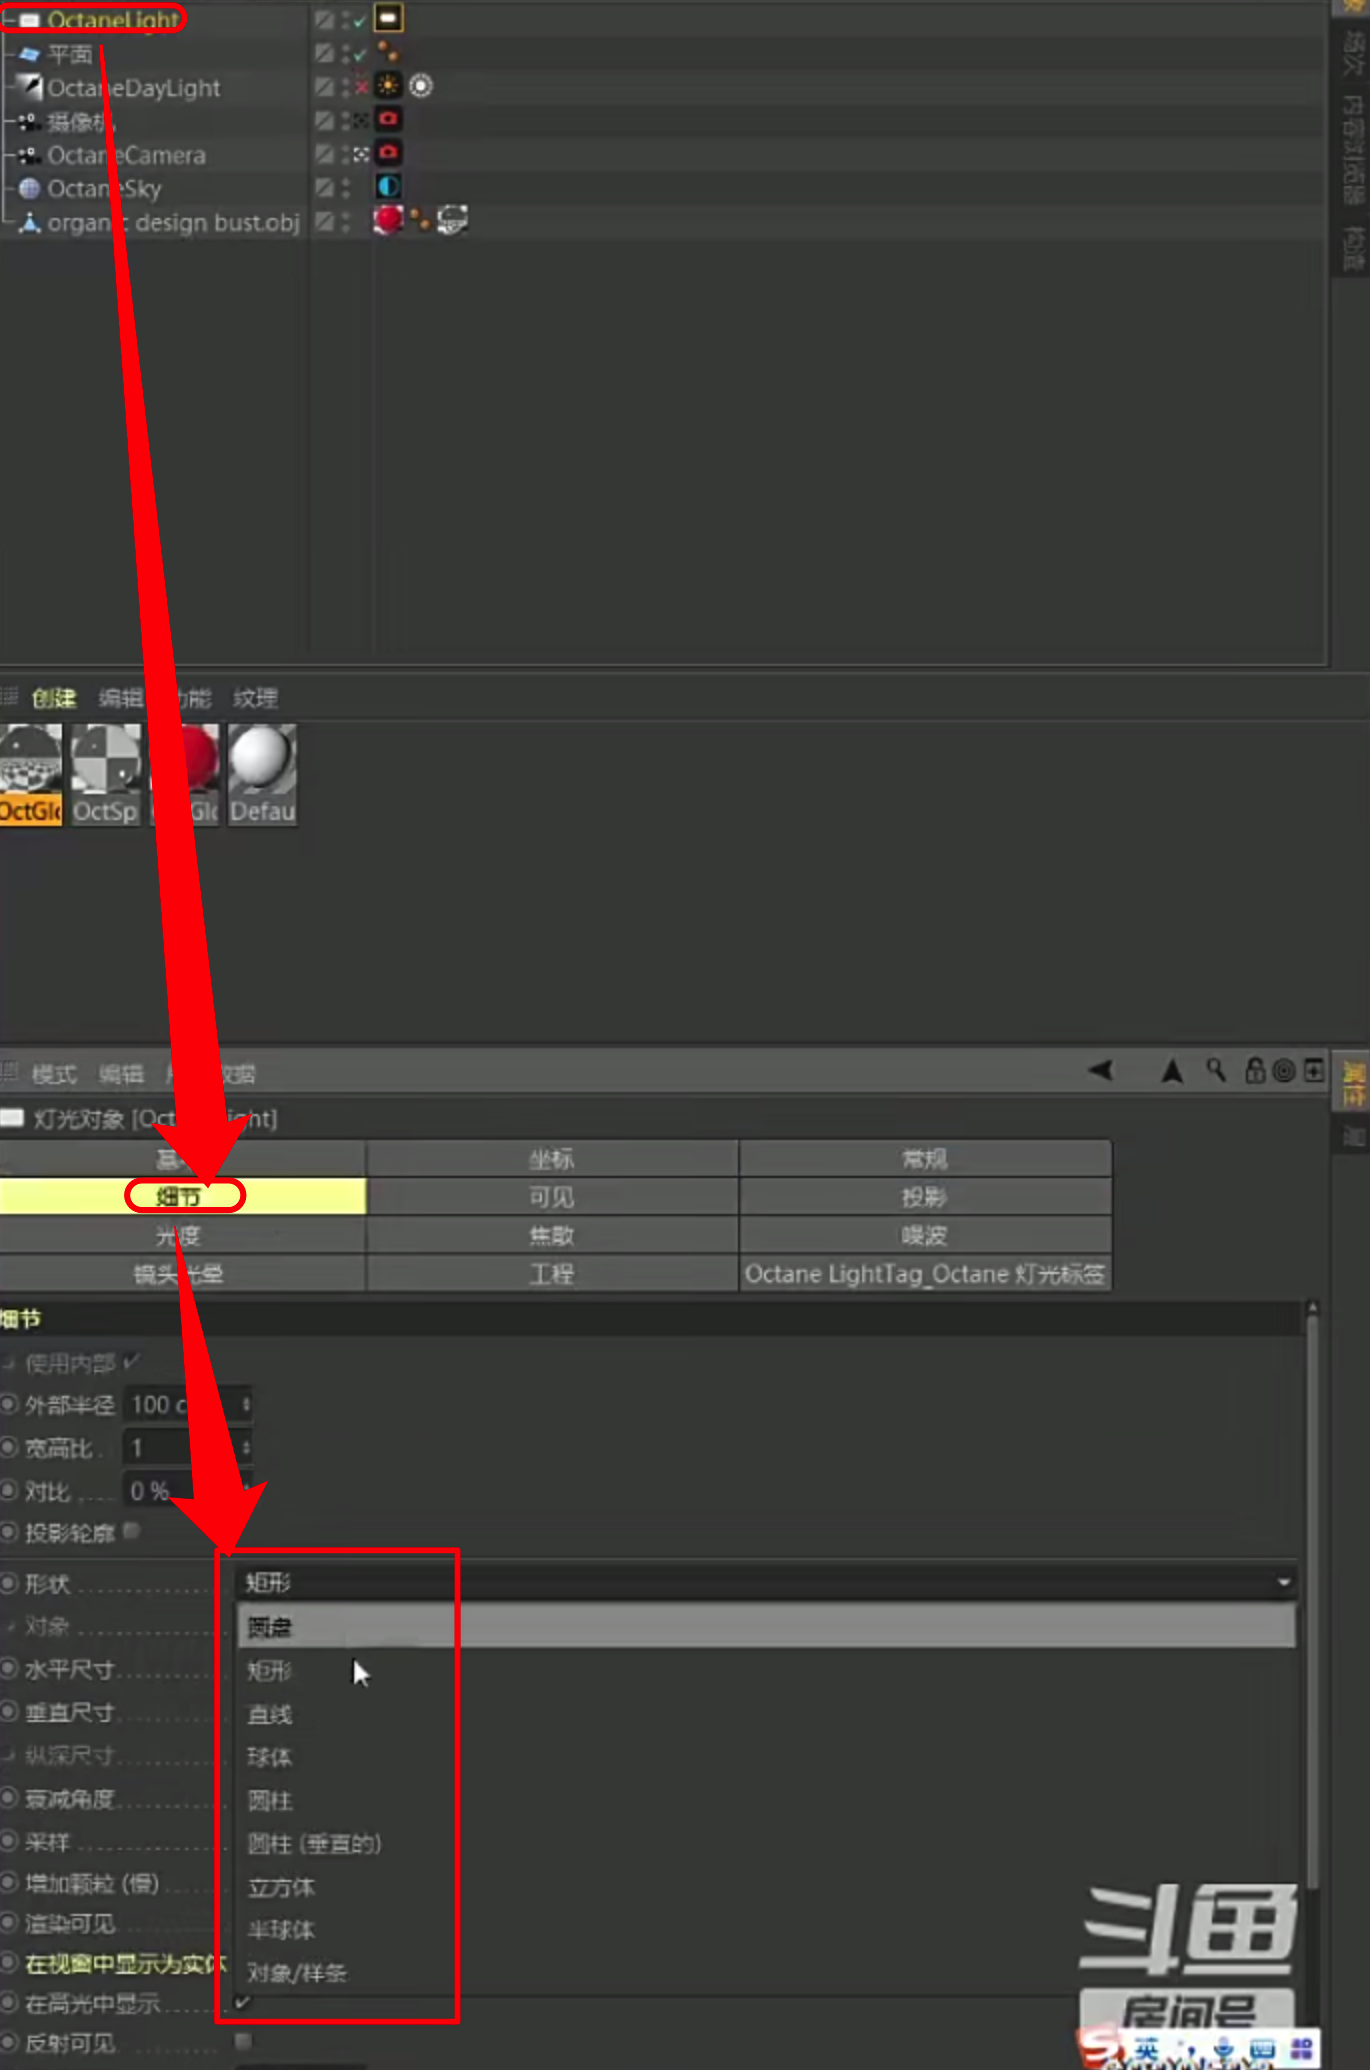The image size is (1370, 2070).
Task: Click the circular target icon beside lock
Action: coord(1284,1071)
